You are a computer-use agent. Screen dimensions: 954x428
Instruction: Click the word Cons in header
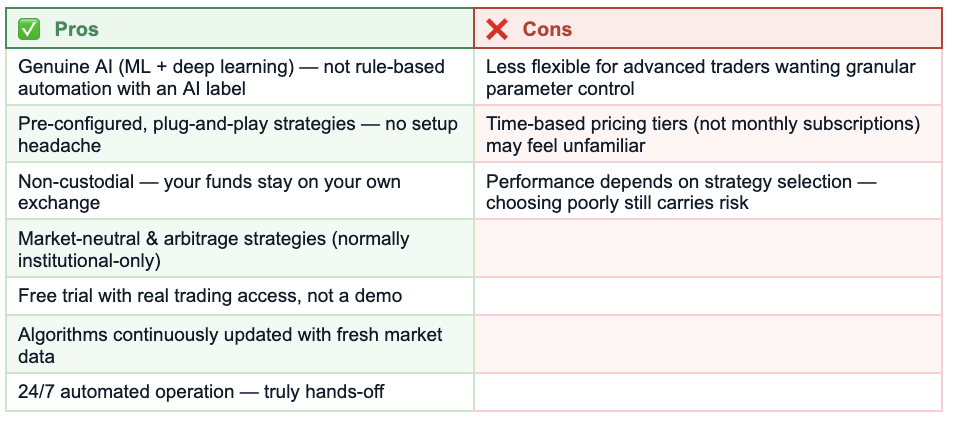point(547,29)
